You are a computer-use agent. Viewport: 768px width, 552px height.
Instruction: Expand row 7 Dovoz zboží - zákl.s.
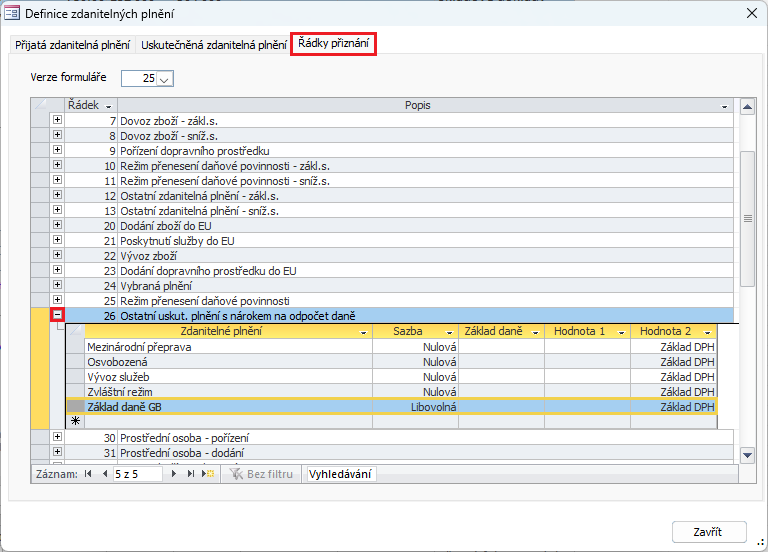57,120
